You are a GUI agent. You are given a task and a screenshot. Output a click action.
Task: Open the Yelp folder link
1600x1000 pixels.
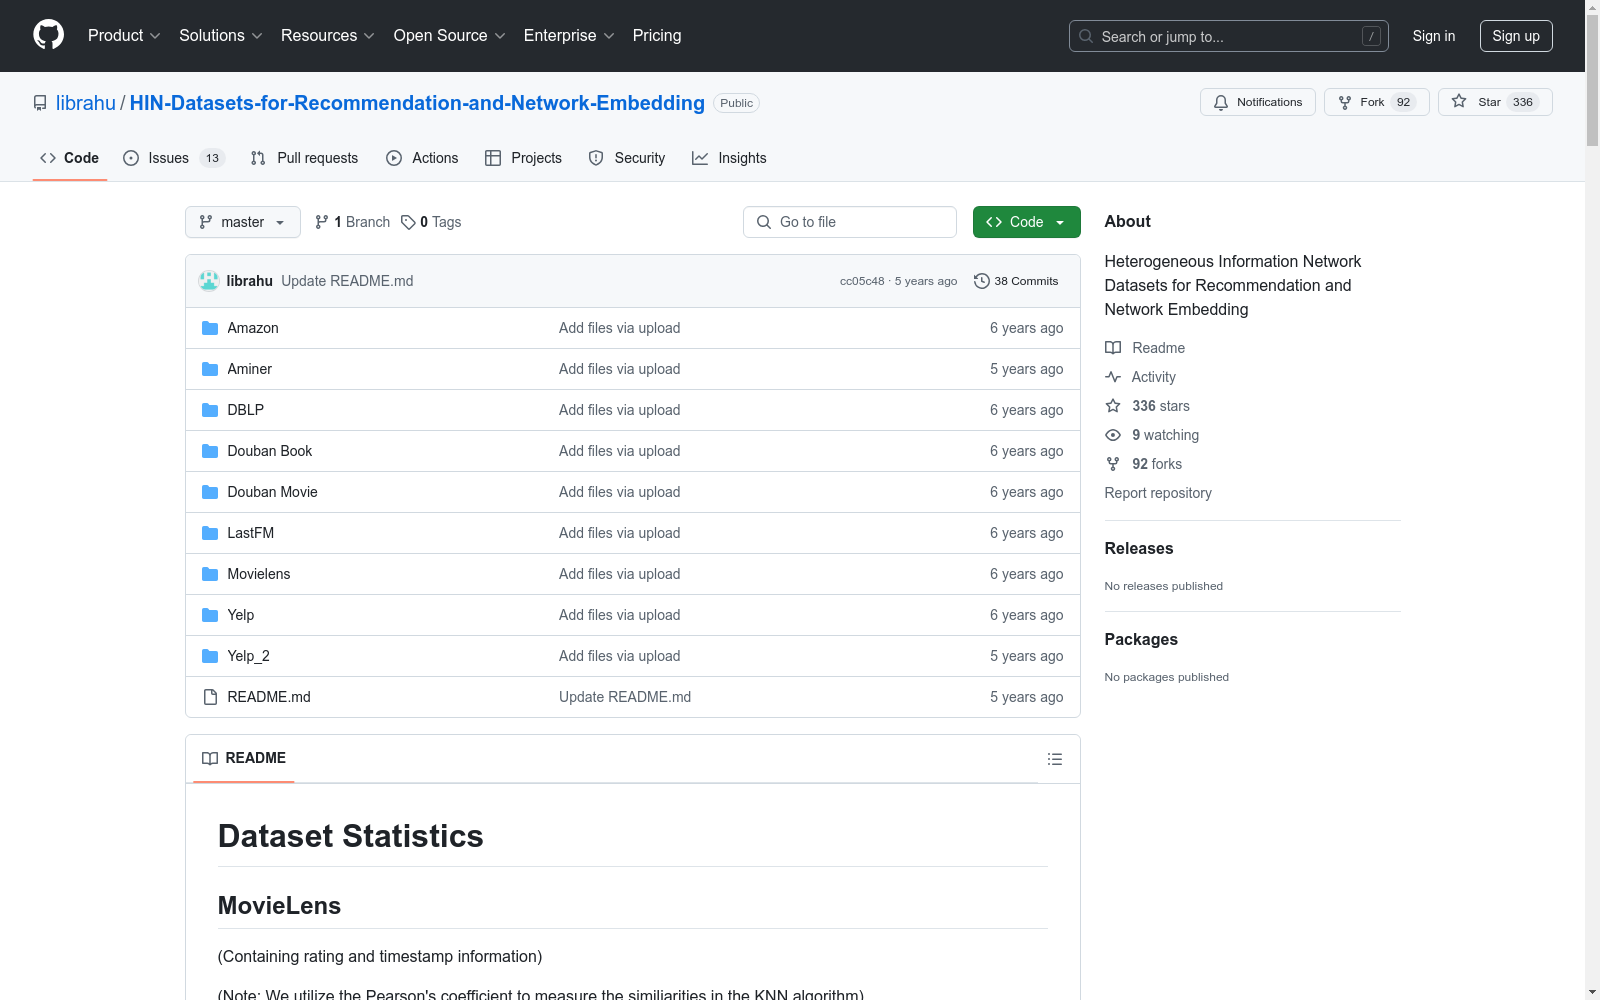(x=241, y=615)
